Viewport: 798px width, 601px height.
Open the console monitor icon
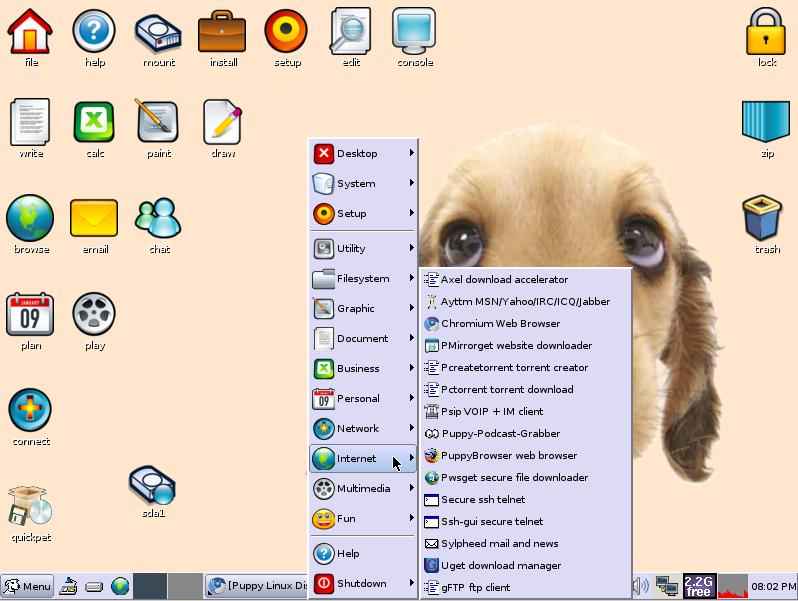[x=414, y=31]
